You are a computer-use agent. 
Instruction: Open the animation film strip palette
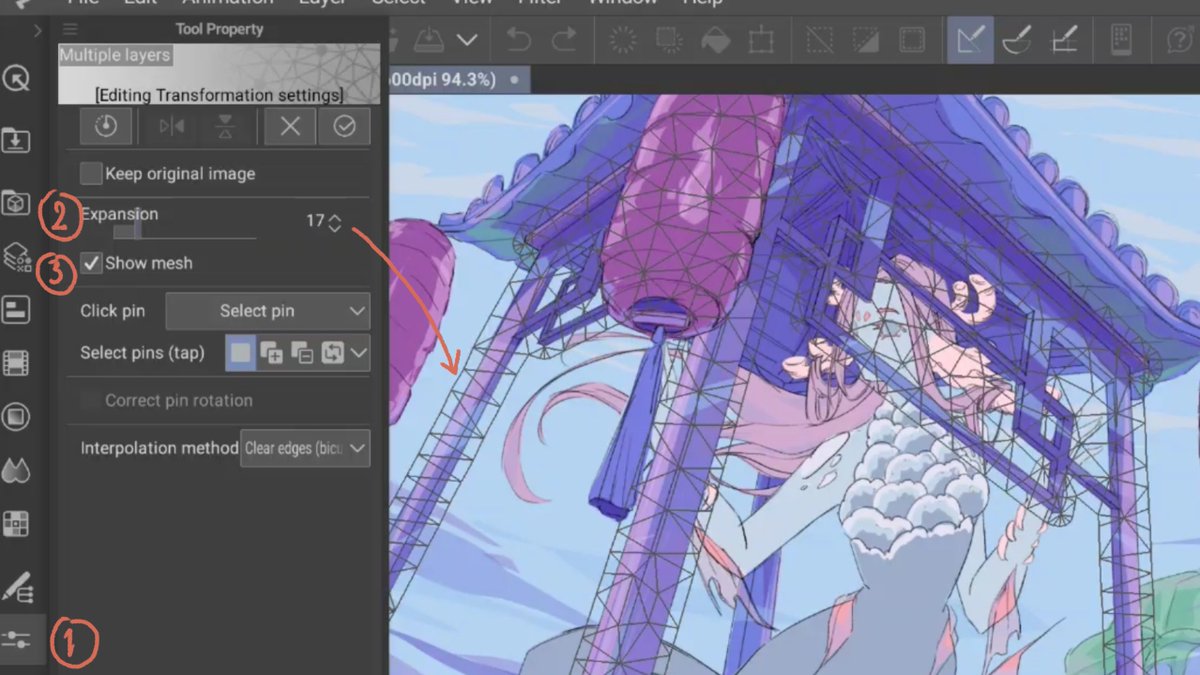pyautogui.click(x=16, y=364)
